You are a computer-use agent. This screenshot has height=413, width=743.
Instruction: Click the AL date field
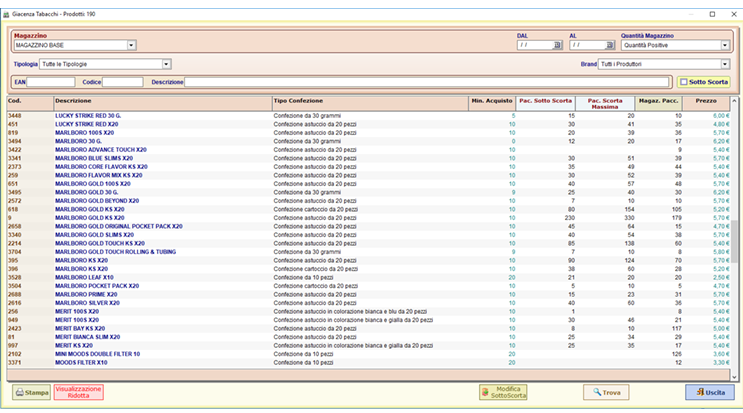click(588, 45)
